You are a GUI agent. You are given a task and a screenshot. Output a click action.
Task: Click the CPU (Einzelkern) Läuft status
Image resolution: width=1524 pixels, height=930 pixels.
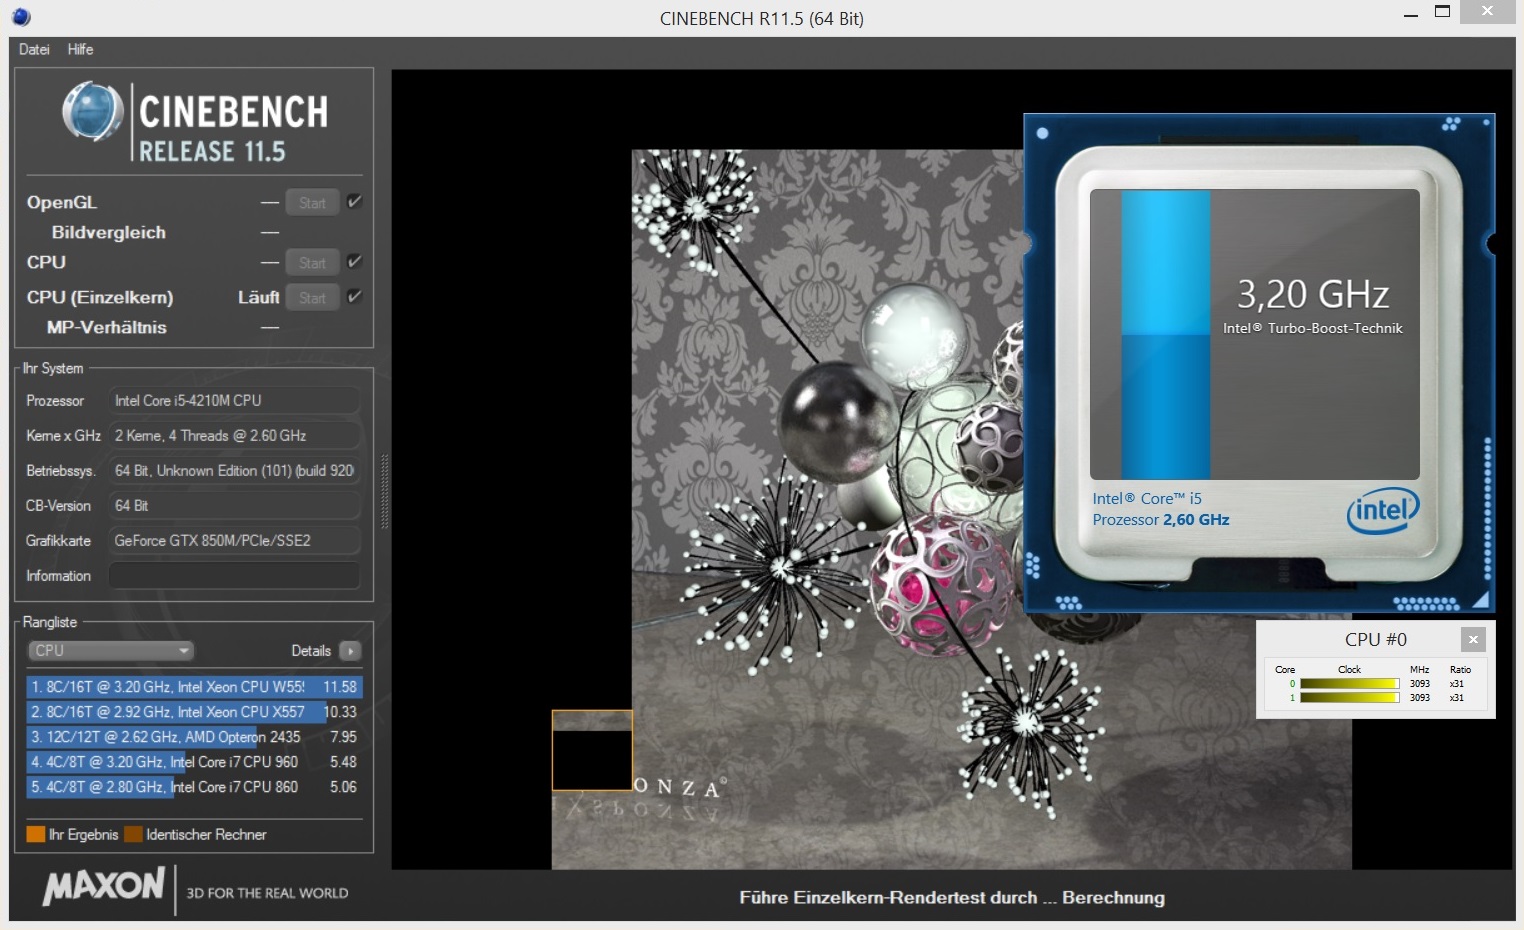pyautogui.click(x=258, y=297)
